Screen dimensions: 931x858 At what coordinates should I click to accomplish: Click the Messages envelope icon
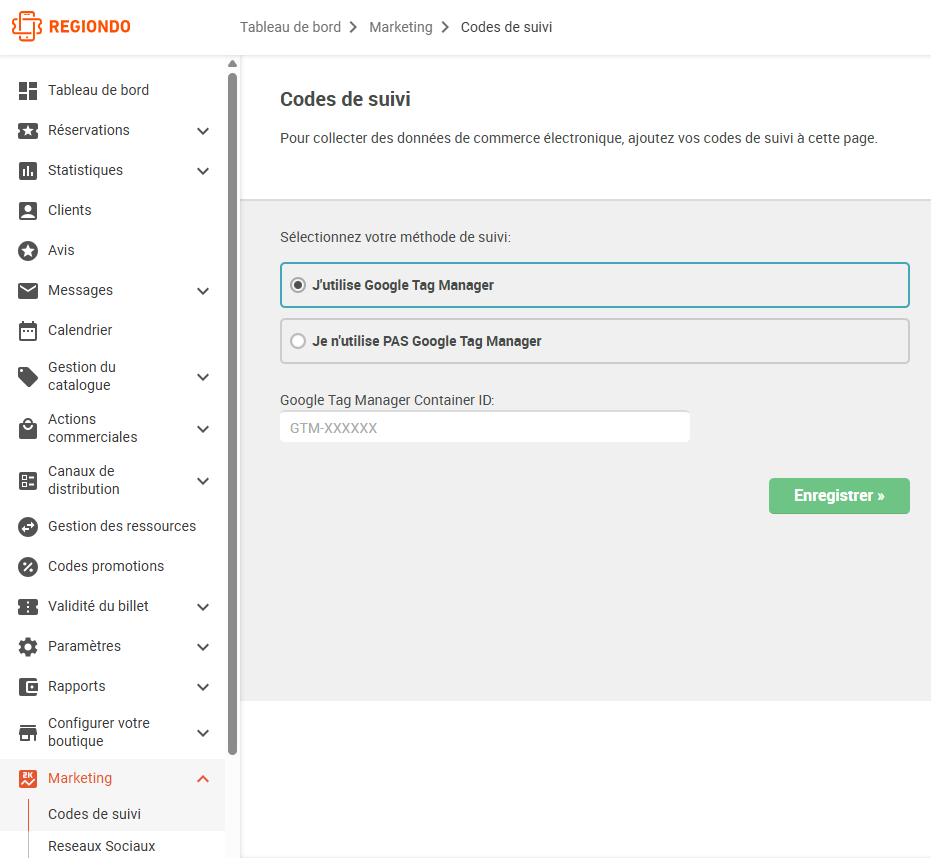tap(28, 290)
